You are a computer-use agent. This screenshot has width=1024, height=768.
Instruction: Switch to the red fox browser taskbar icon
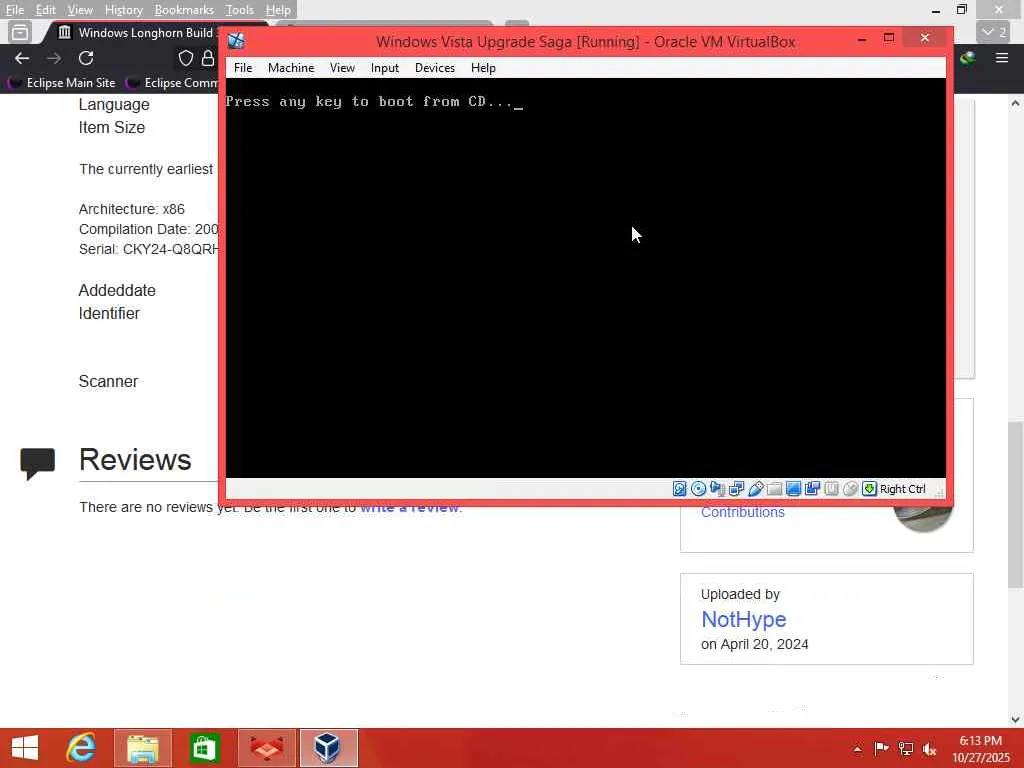(267, 748)
